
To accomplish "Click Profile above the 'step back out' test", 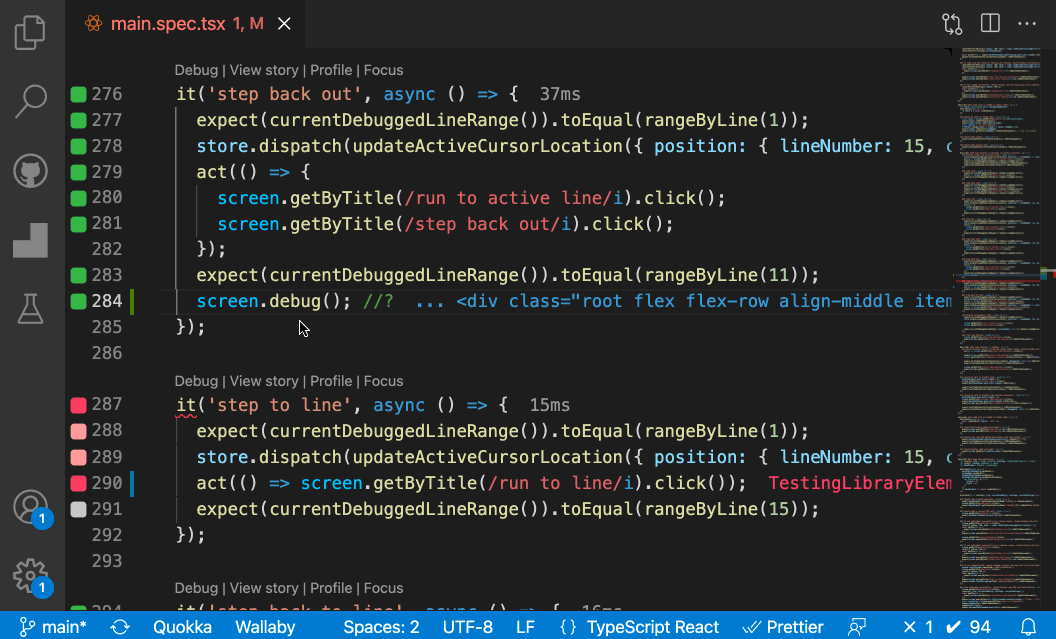I will [331, 70].
